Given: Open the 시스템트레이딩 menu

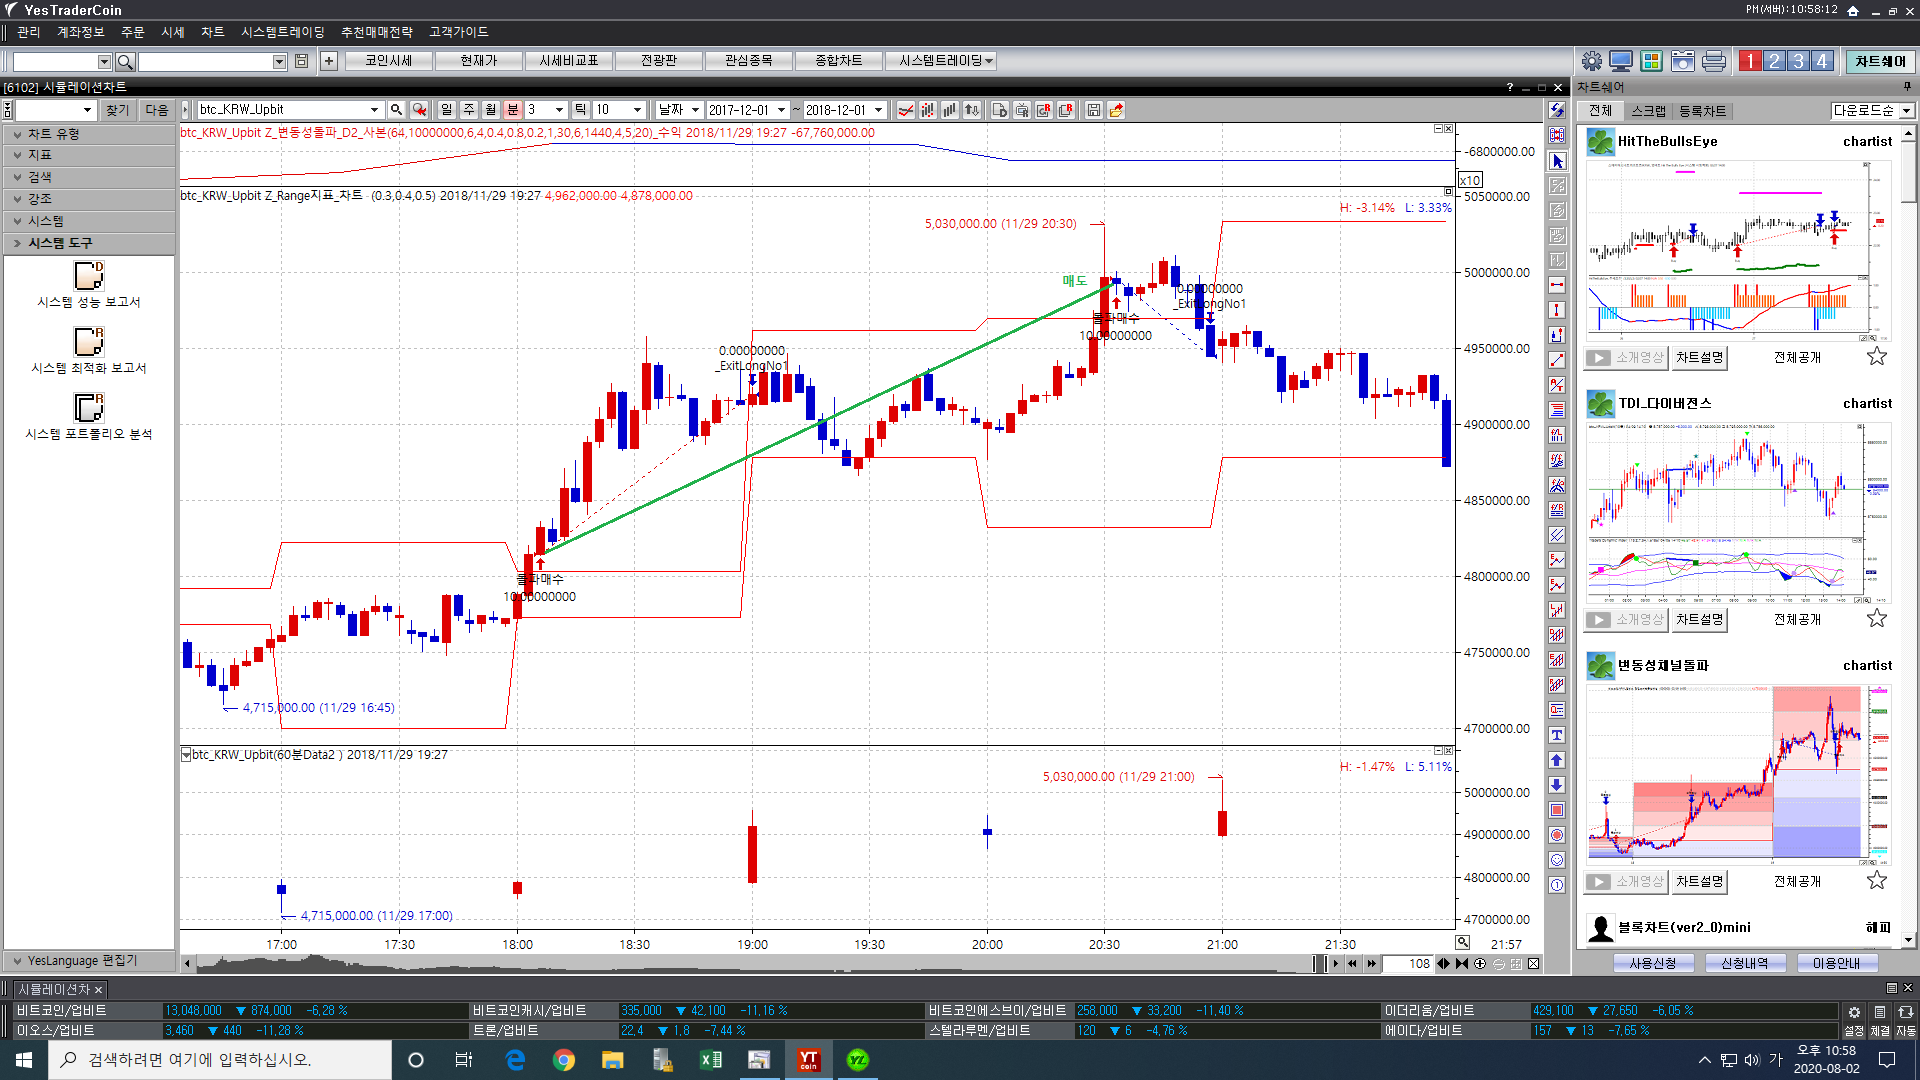Looking at the screenshot, I should pos(282,32).
